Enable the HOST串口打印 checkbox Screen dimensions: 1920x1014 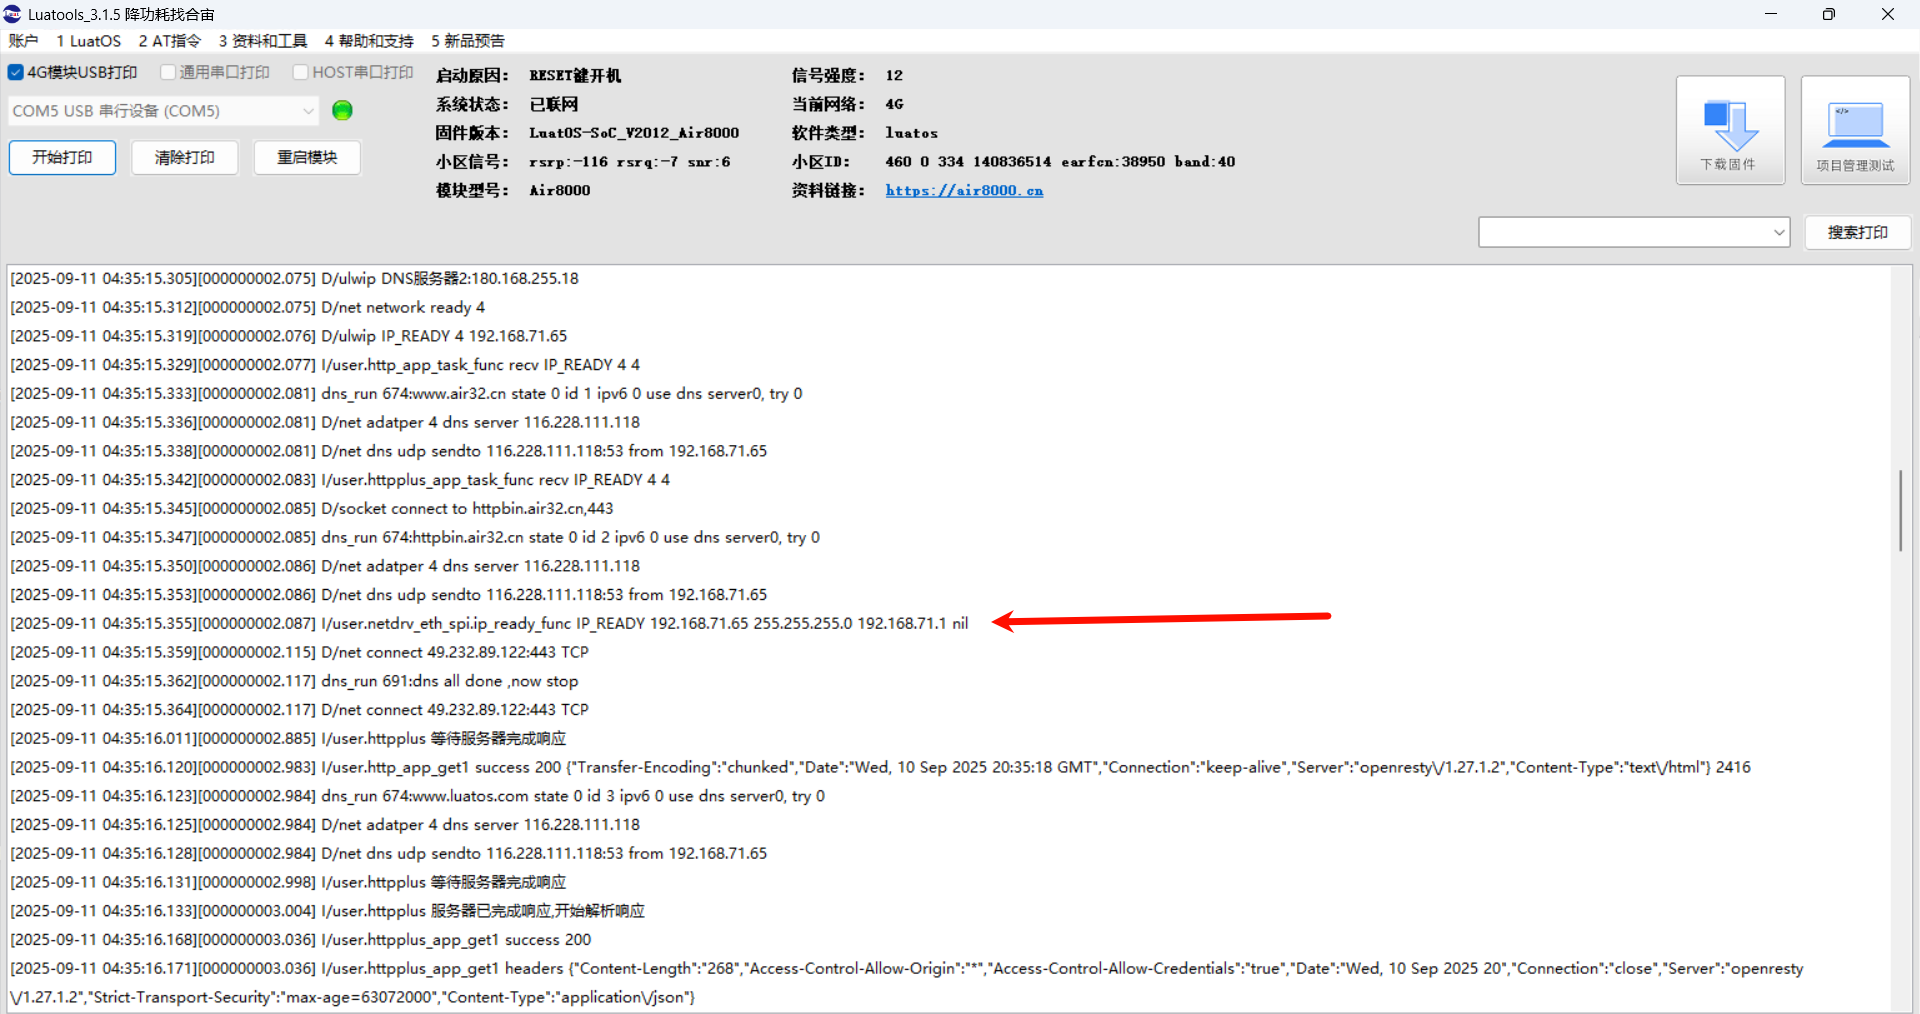point(300,72)
